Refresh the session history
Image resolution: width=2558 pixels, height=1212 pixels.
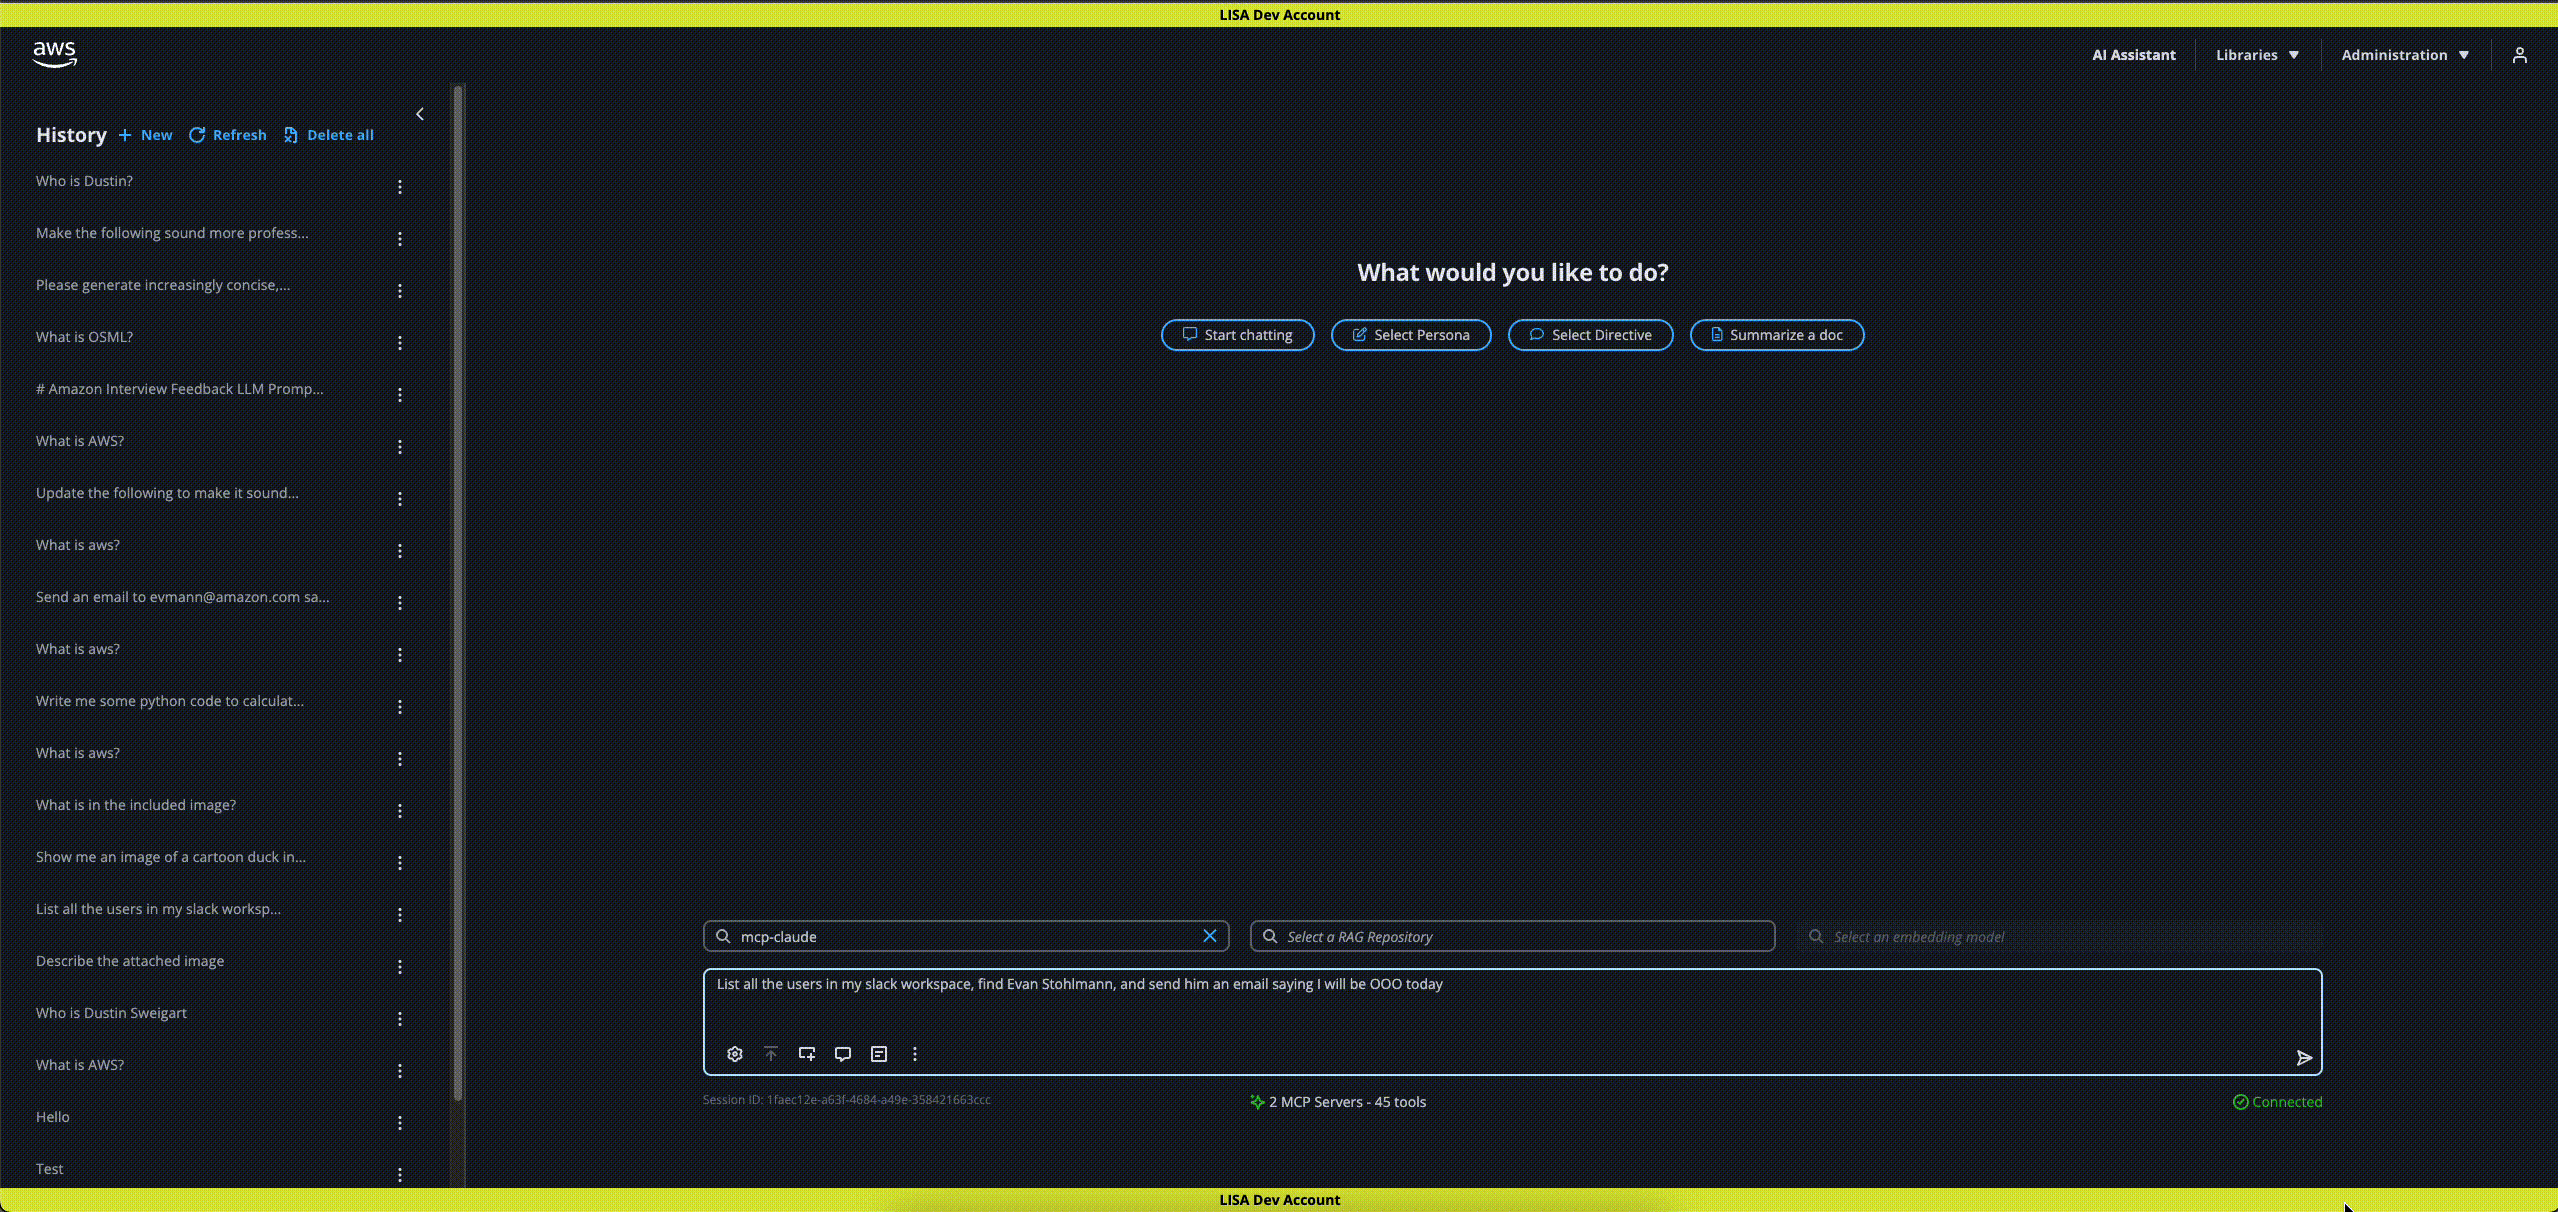click(228, 135)
